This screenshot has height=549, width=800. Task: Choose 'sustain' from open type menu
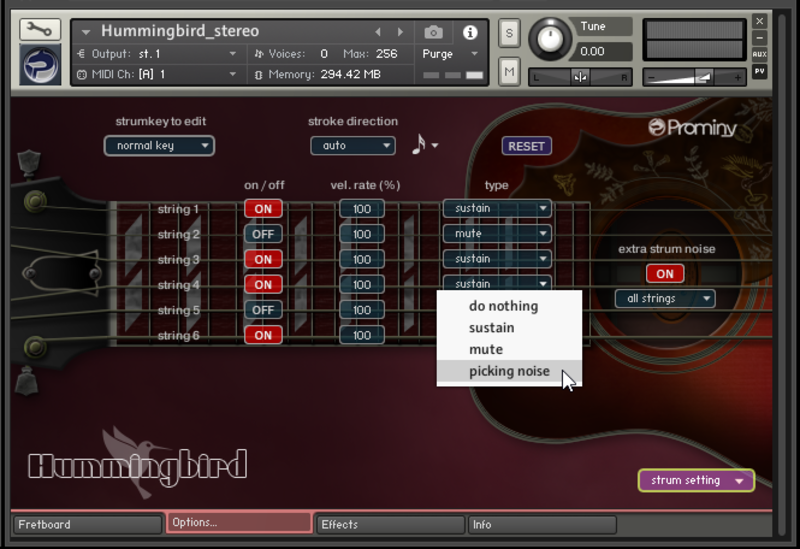click(509, 328)
